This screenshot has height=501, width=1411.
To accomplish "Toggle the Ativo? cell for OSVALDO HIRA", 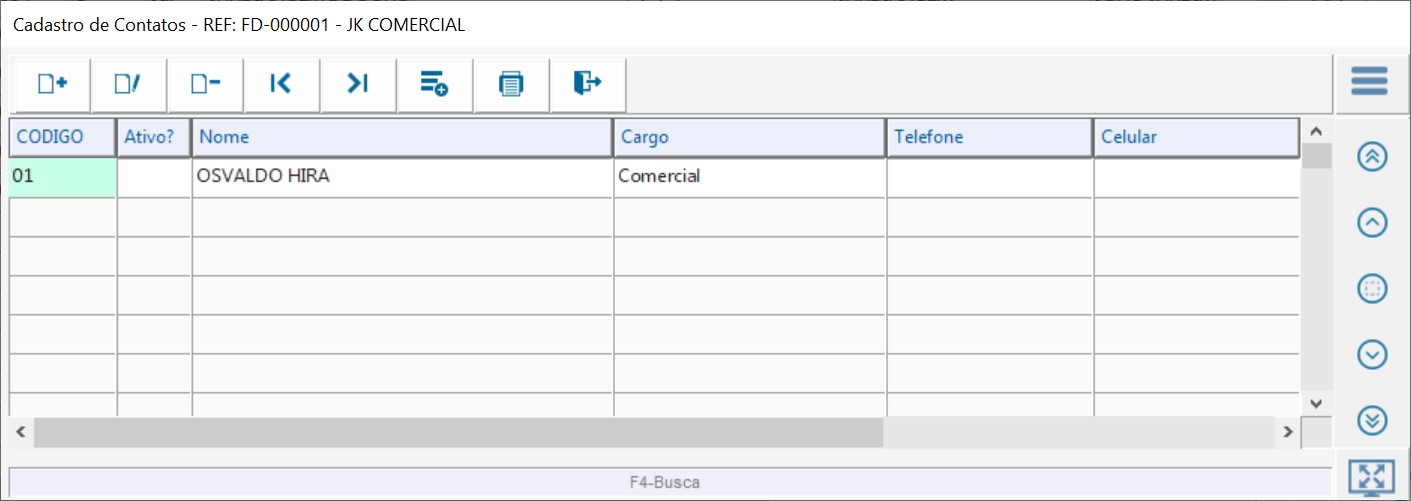I will click(x=154, y=177).
